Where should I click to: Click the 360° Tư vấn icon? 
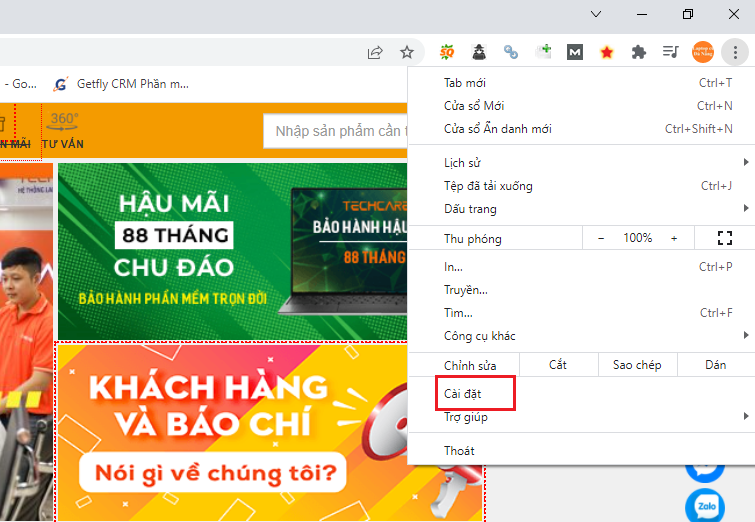[x=63, y=131]
